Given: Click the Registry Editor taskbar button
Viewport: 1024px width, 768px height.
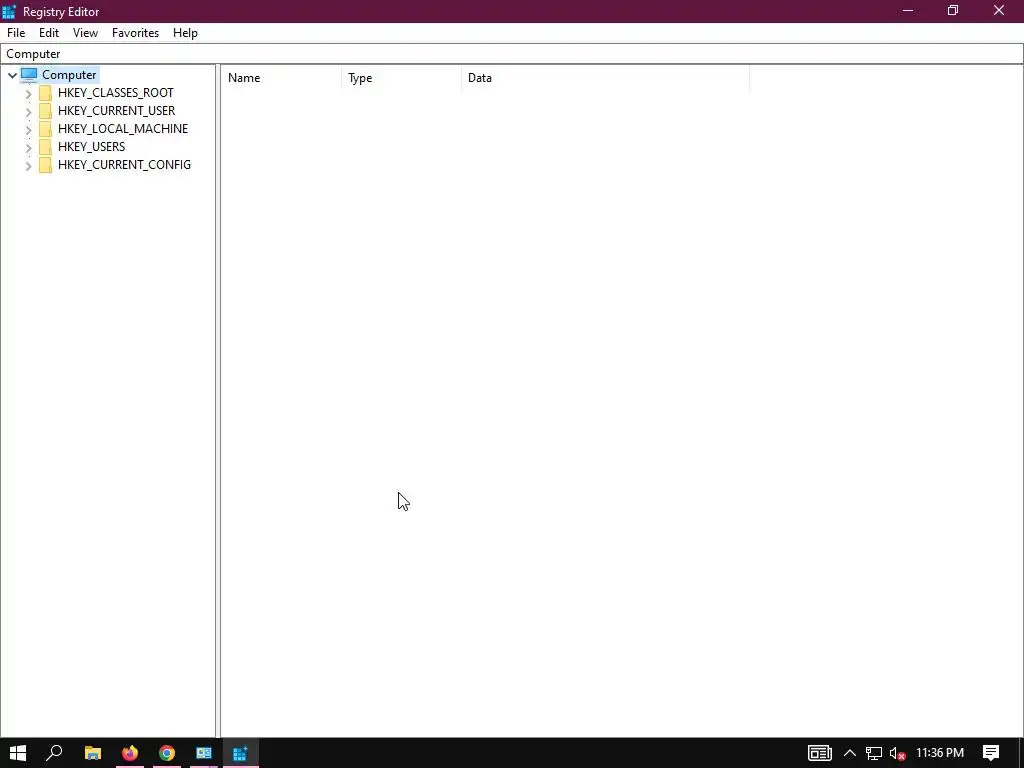Looking at the screenshot, I should (x=240, y=753).
